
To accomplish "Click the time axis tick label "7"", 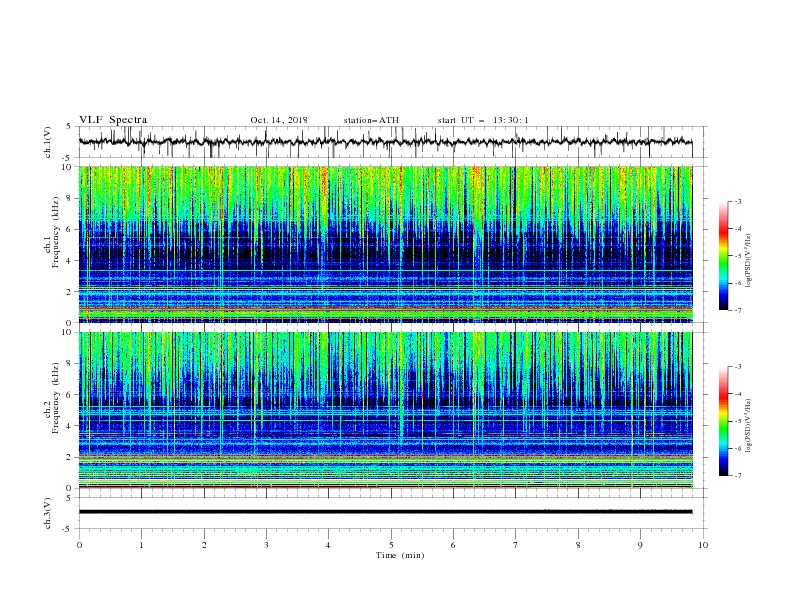I will click(516, 545).
